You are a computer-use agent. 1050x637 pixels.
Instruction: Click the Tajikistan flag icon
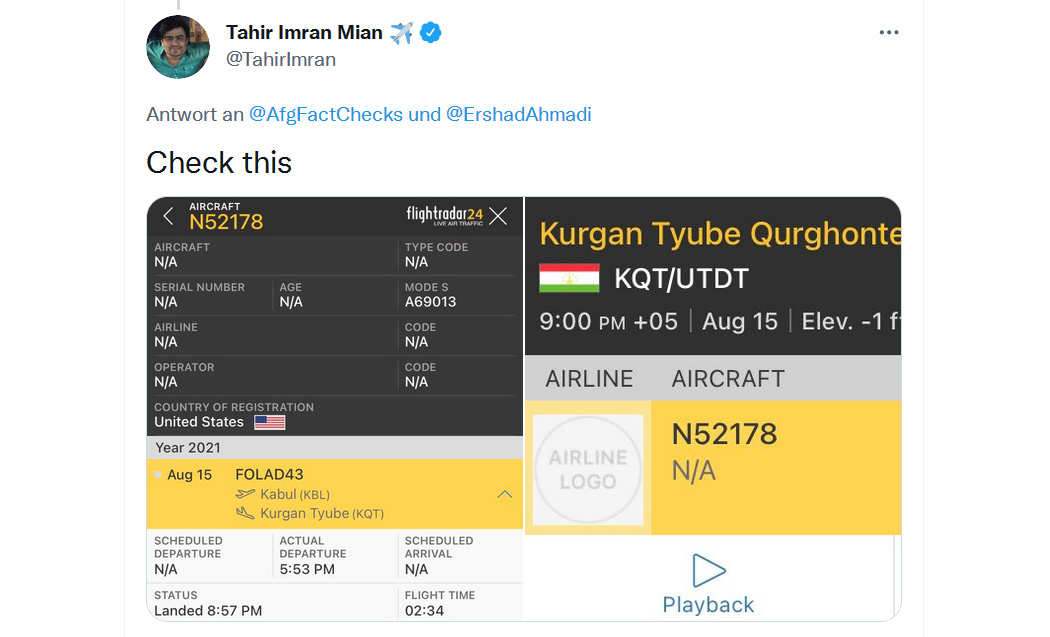[569, 279]
